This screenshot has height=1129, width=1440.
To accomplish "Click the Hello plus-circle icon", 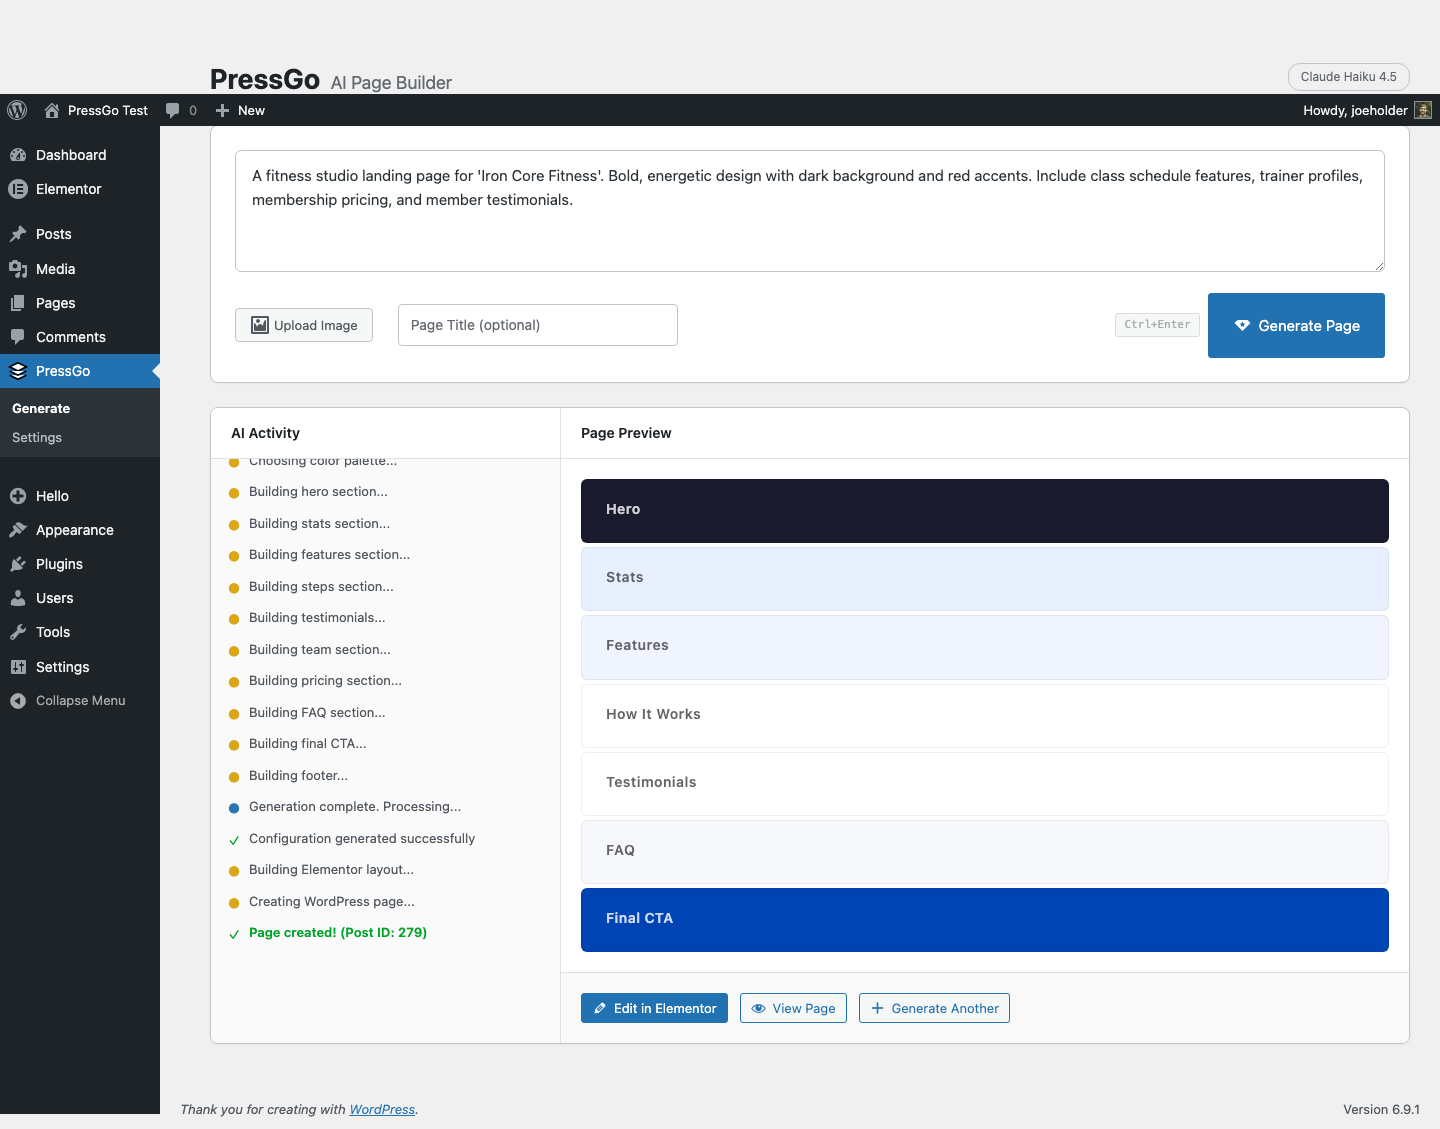I will point(18,496).
